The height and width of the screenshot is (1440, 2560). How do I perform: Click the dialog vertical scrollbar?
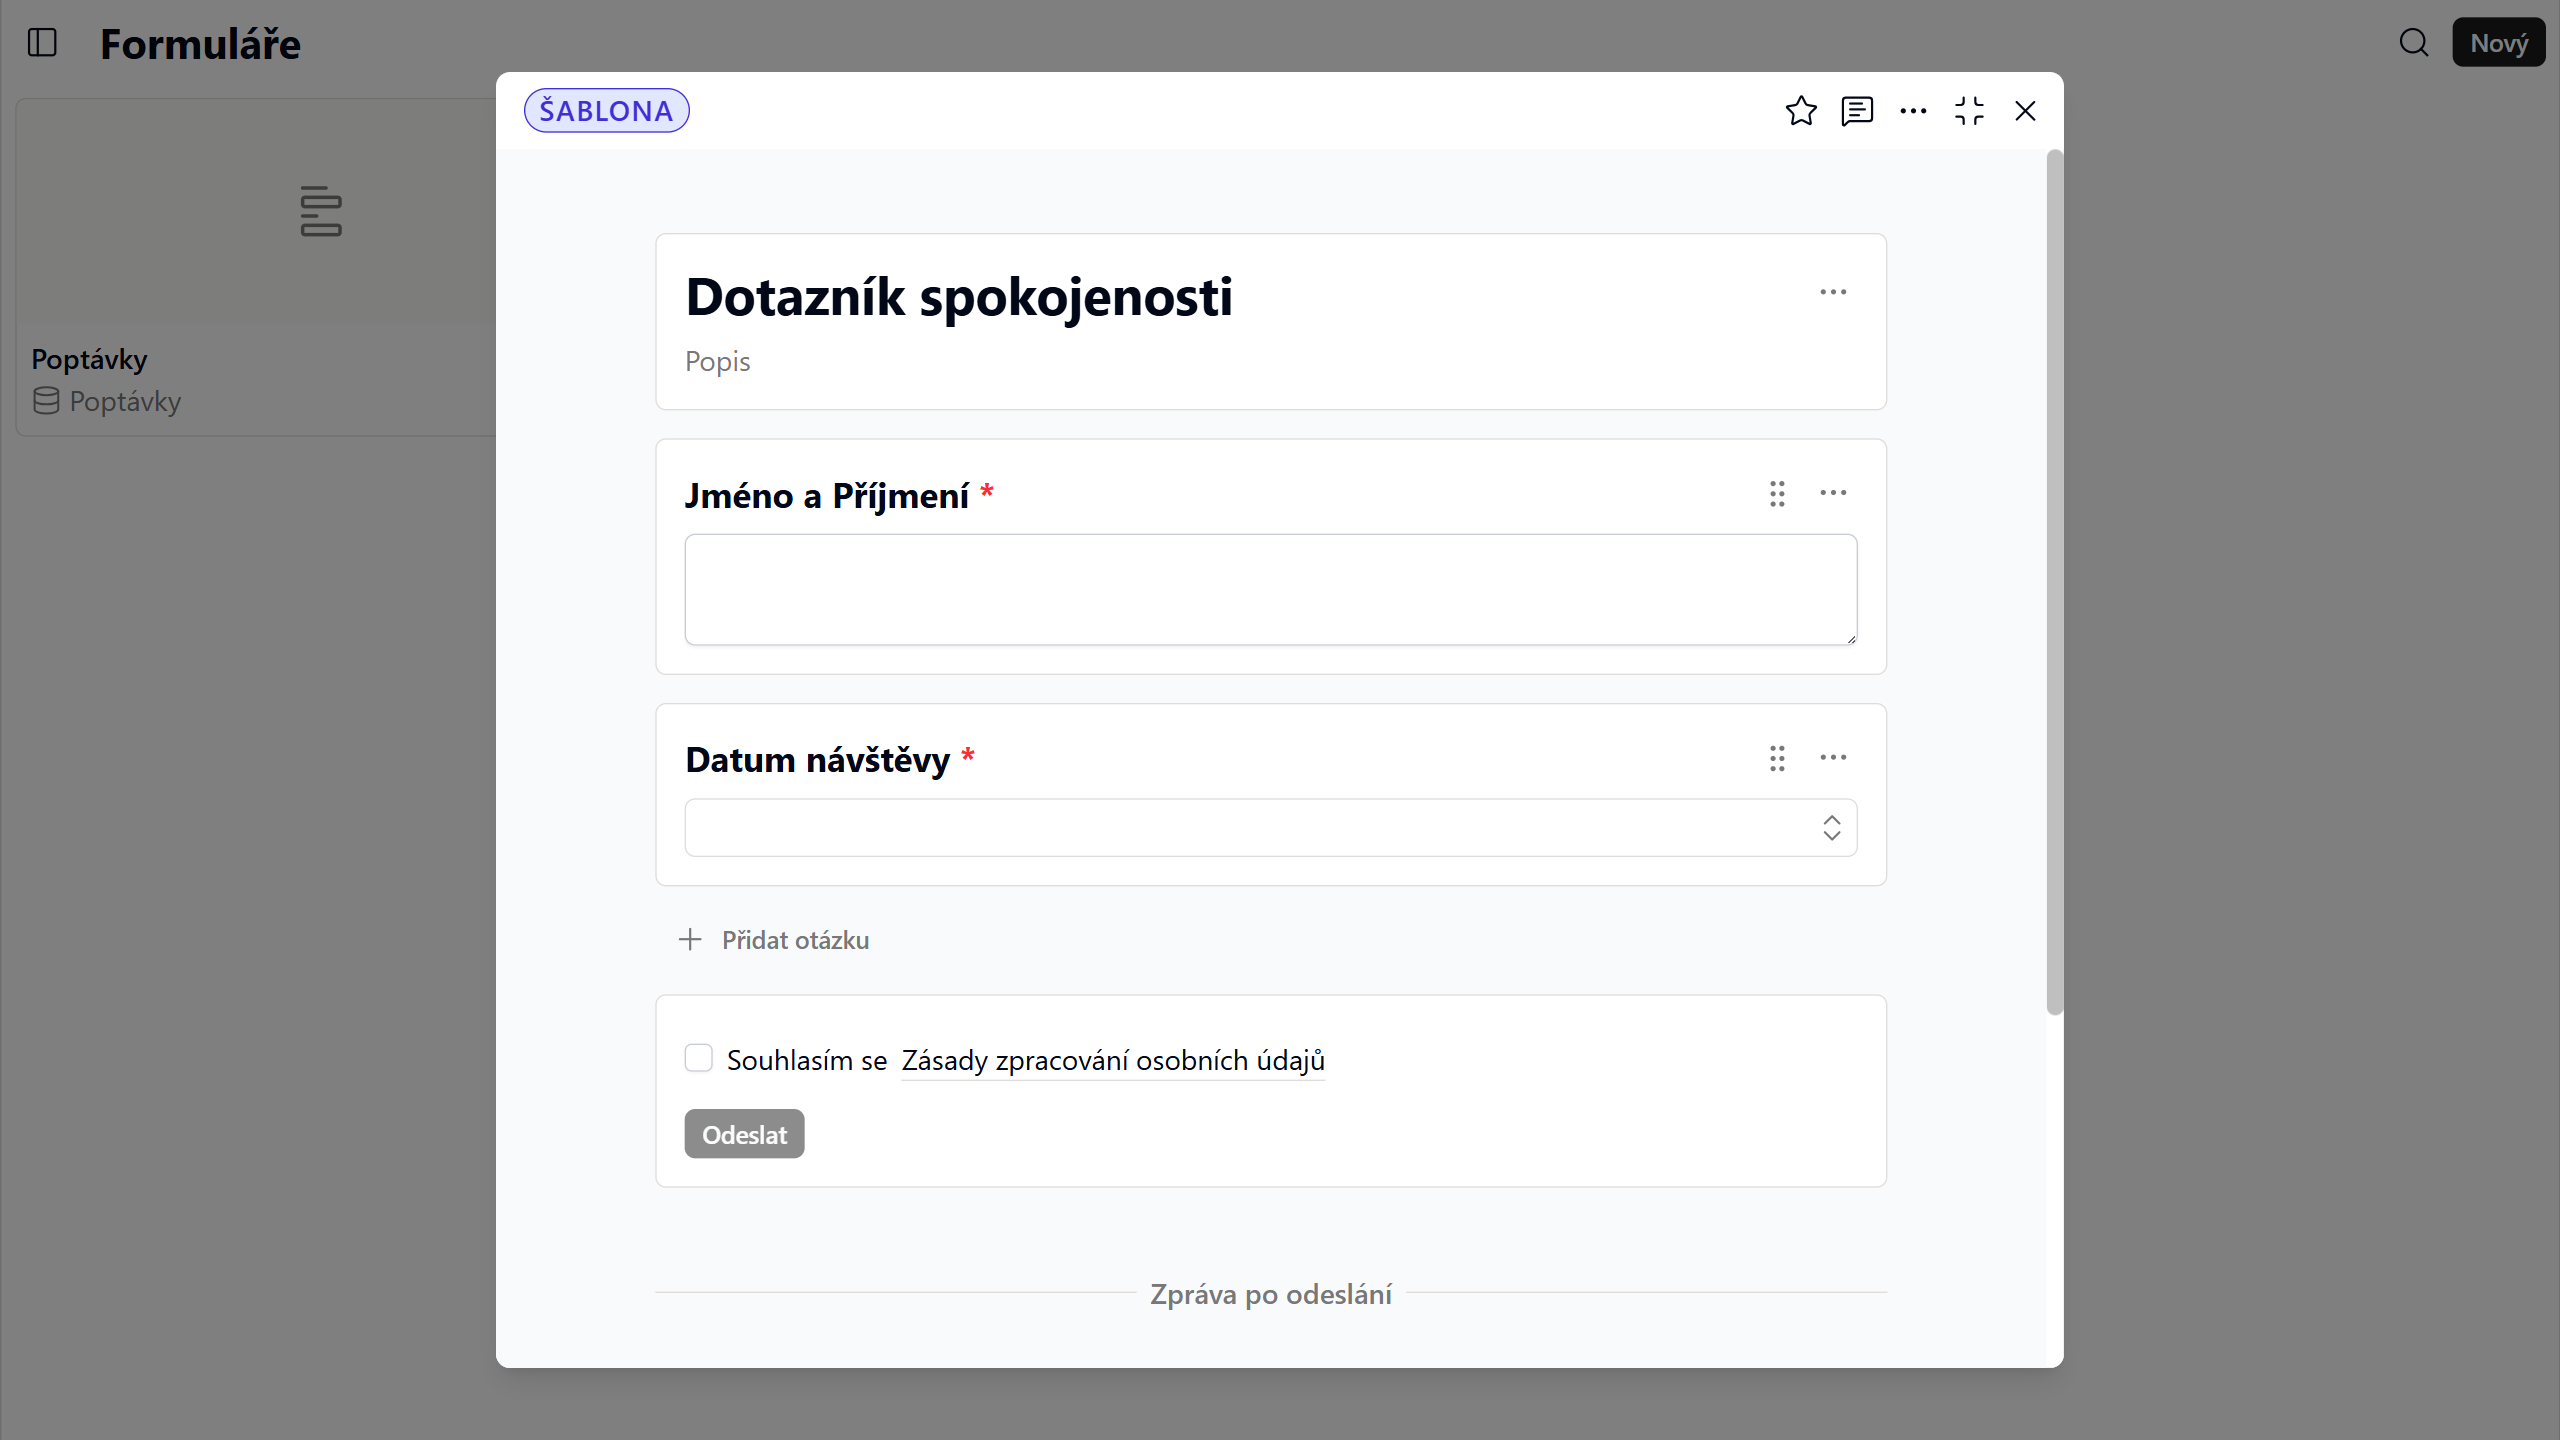point(2054,582)
